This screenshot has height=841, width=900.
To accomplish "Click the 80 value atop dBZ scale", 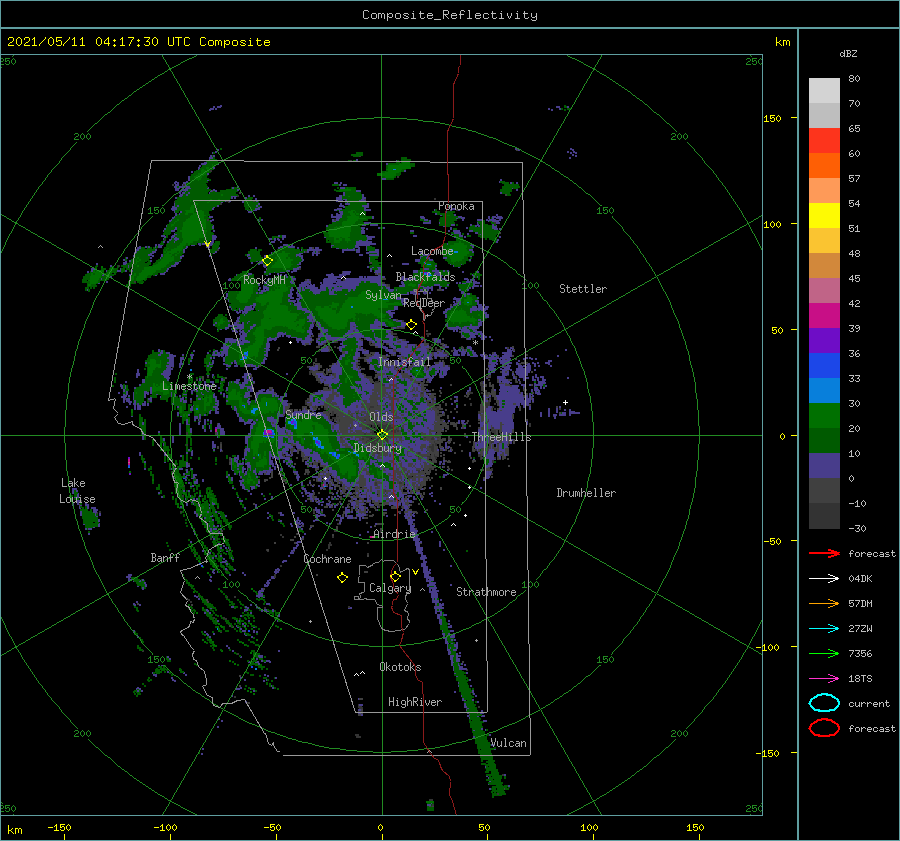I will [854, 78].
